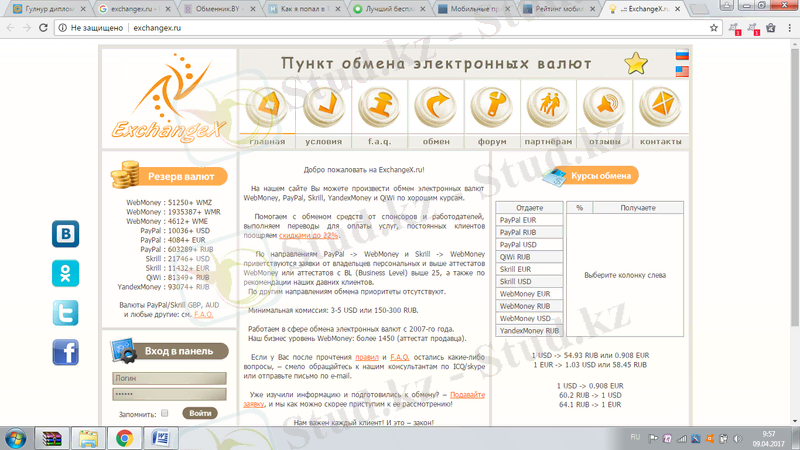Select YandexMoney RUB in Отдаете column

click(x=529, y=331)
